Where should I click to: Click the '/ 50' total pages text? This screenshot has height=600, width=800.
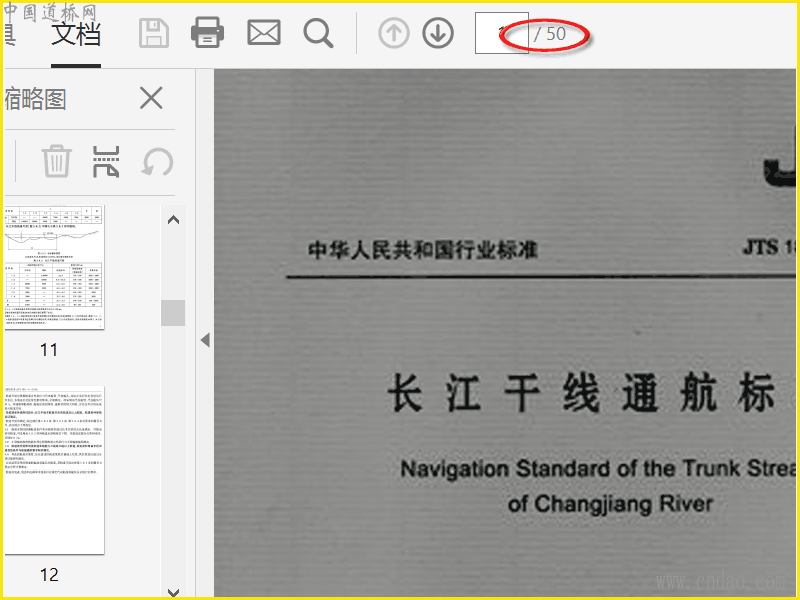pyautogui.click(x=550, y=34)
